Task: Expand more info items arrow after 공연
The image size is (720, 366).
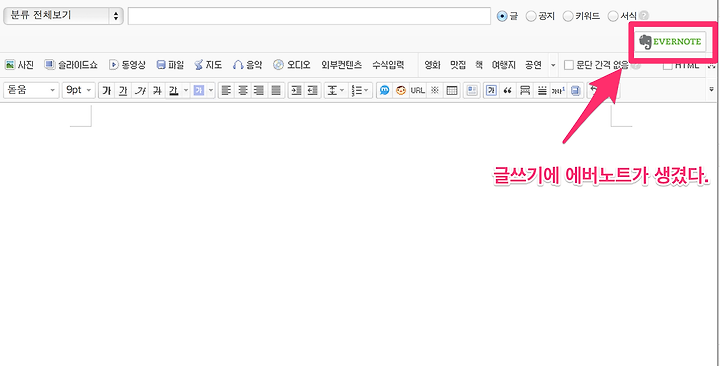Action: 553,65
